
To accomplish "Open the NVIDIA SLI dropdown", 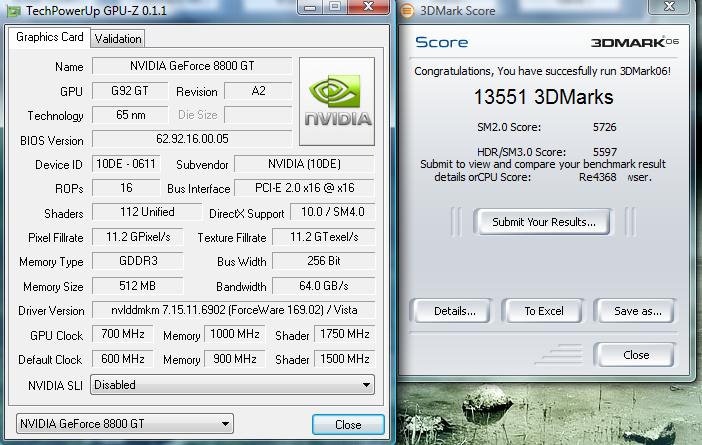I will click(x=232, y=385).
